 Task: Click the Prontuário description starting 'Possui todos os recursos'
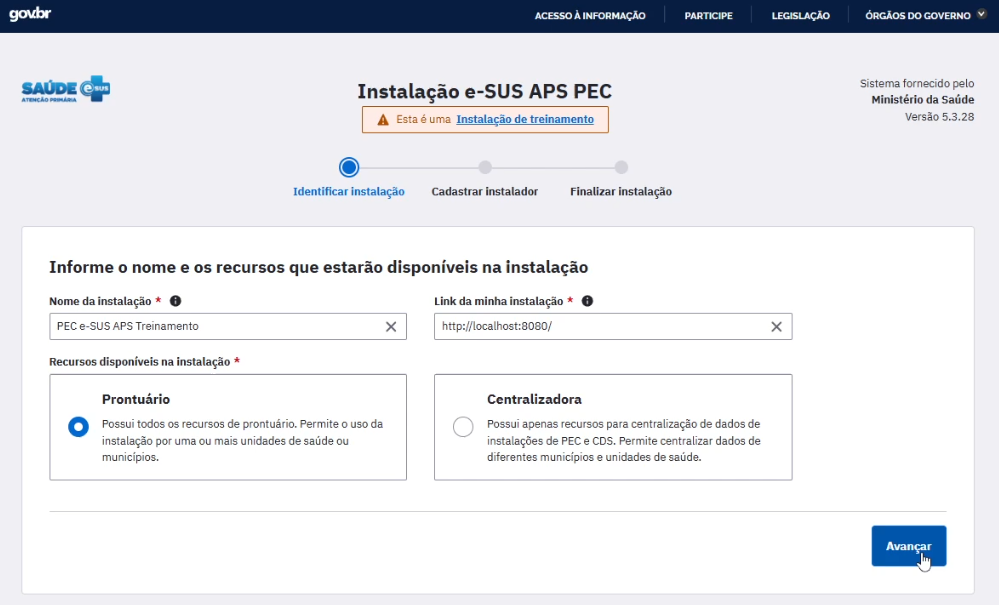coord(243,441)
